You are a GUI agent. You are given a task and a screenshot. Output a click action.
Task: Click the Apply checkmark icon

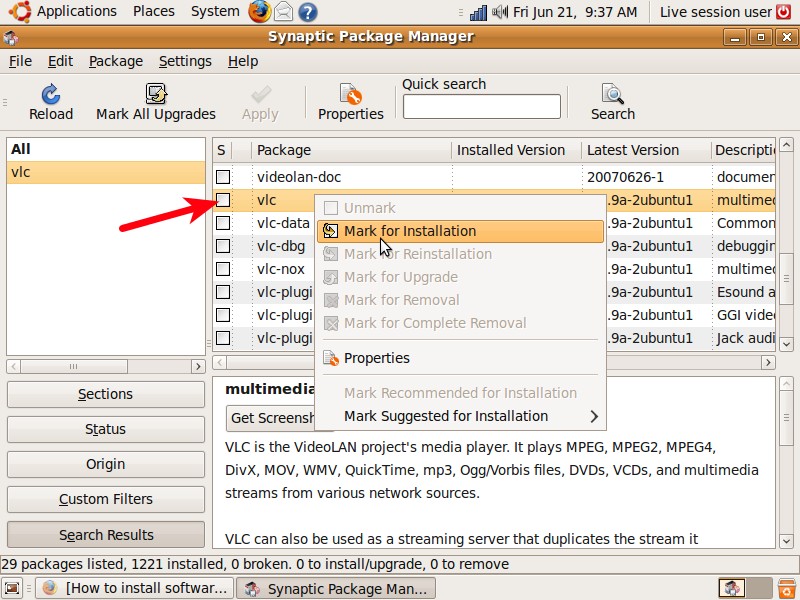261,94
